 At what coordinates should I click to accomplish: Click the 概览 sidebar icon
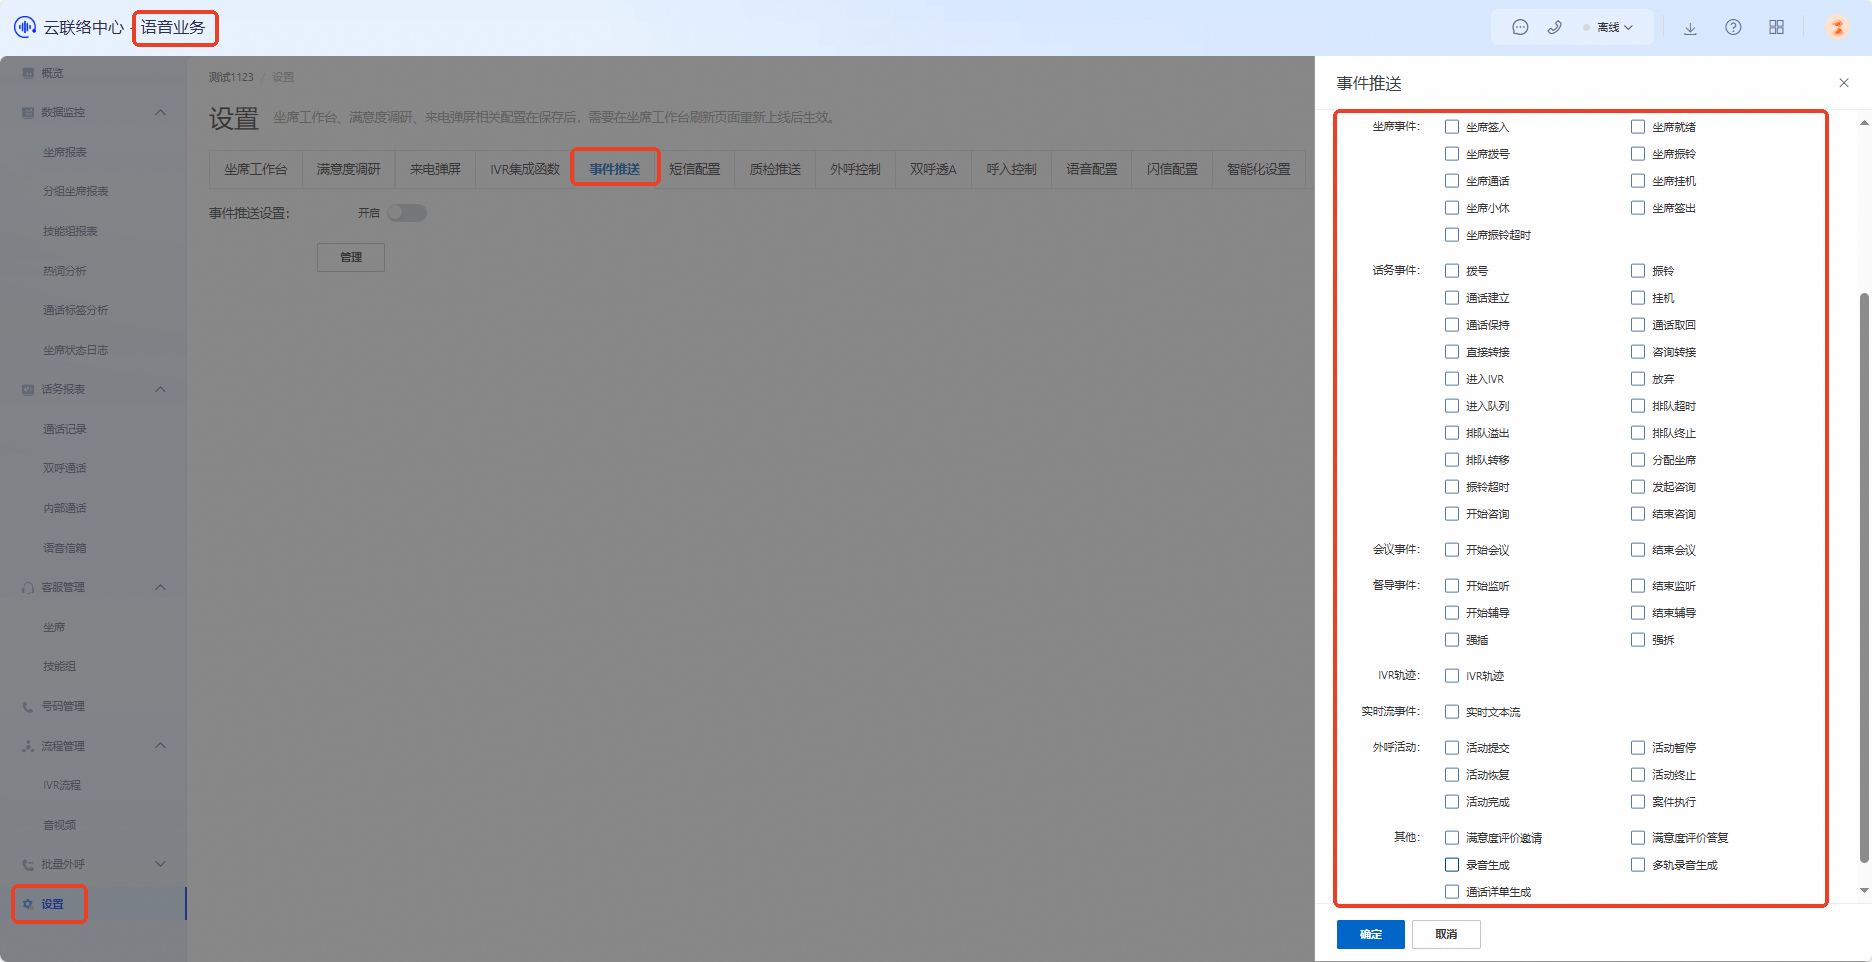[x=28, y=73]
